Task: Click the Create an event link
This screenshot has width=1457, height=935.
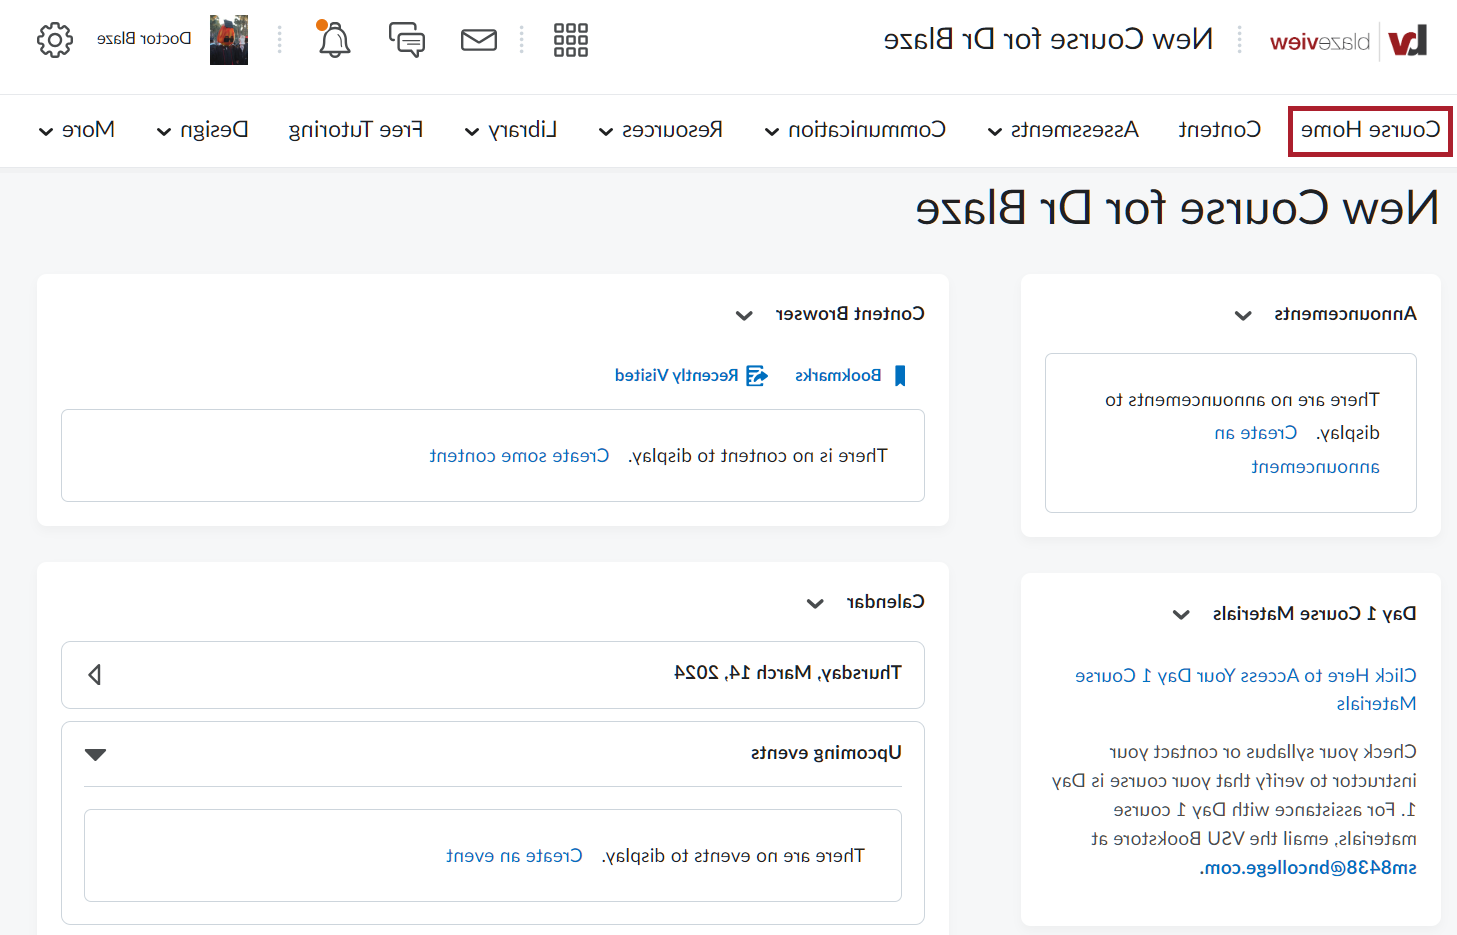Action: tap(514, 856)
